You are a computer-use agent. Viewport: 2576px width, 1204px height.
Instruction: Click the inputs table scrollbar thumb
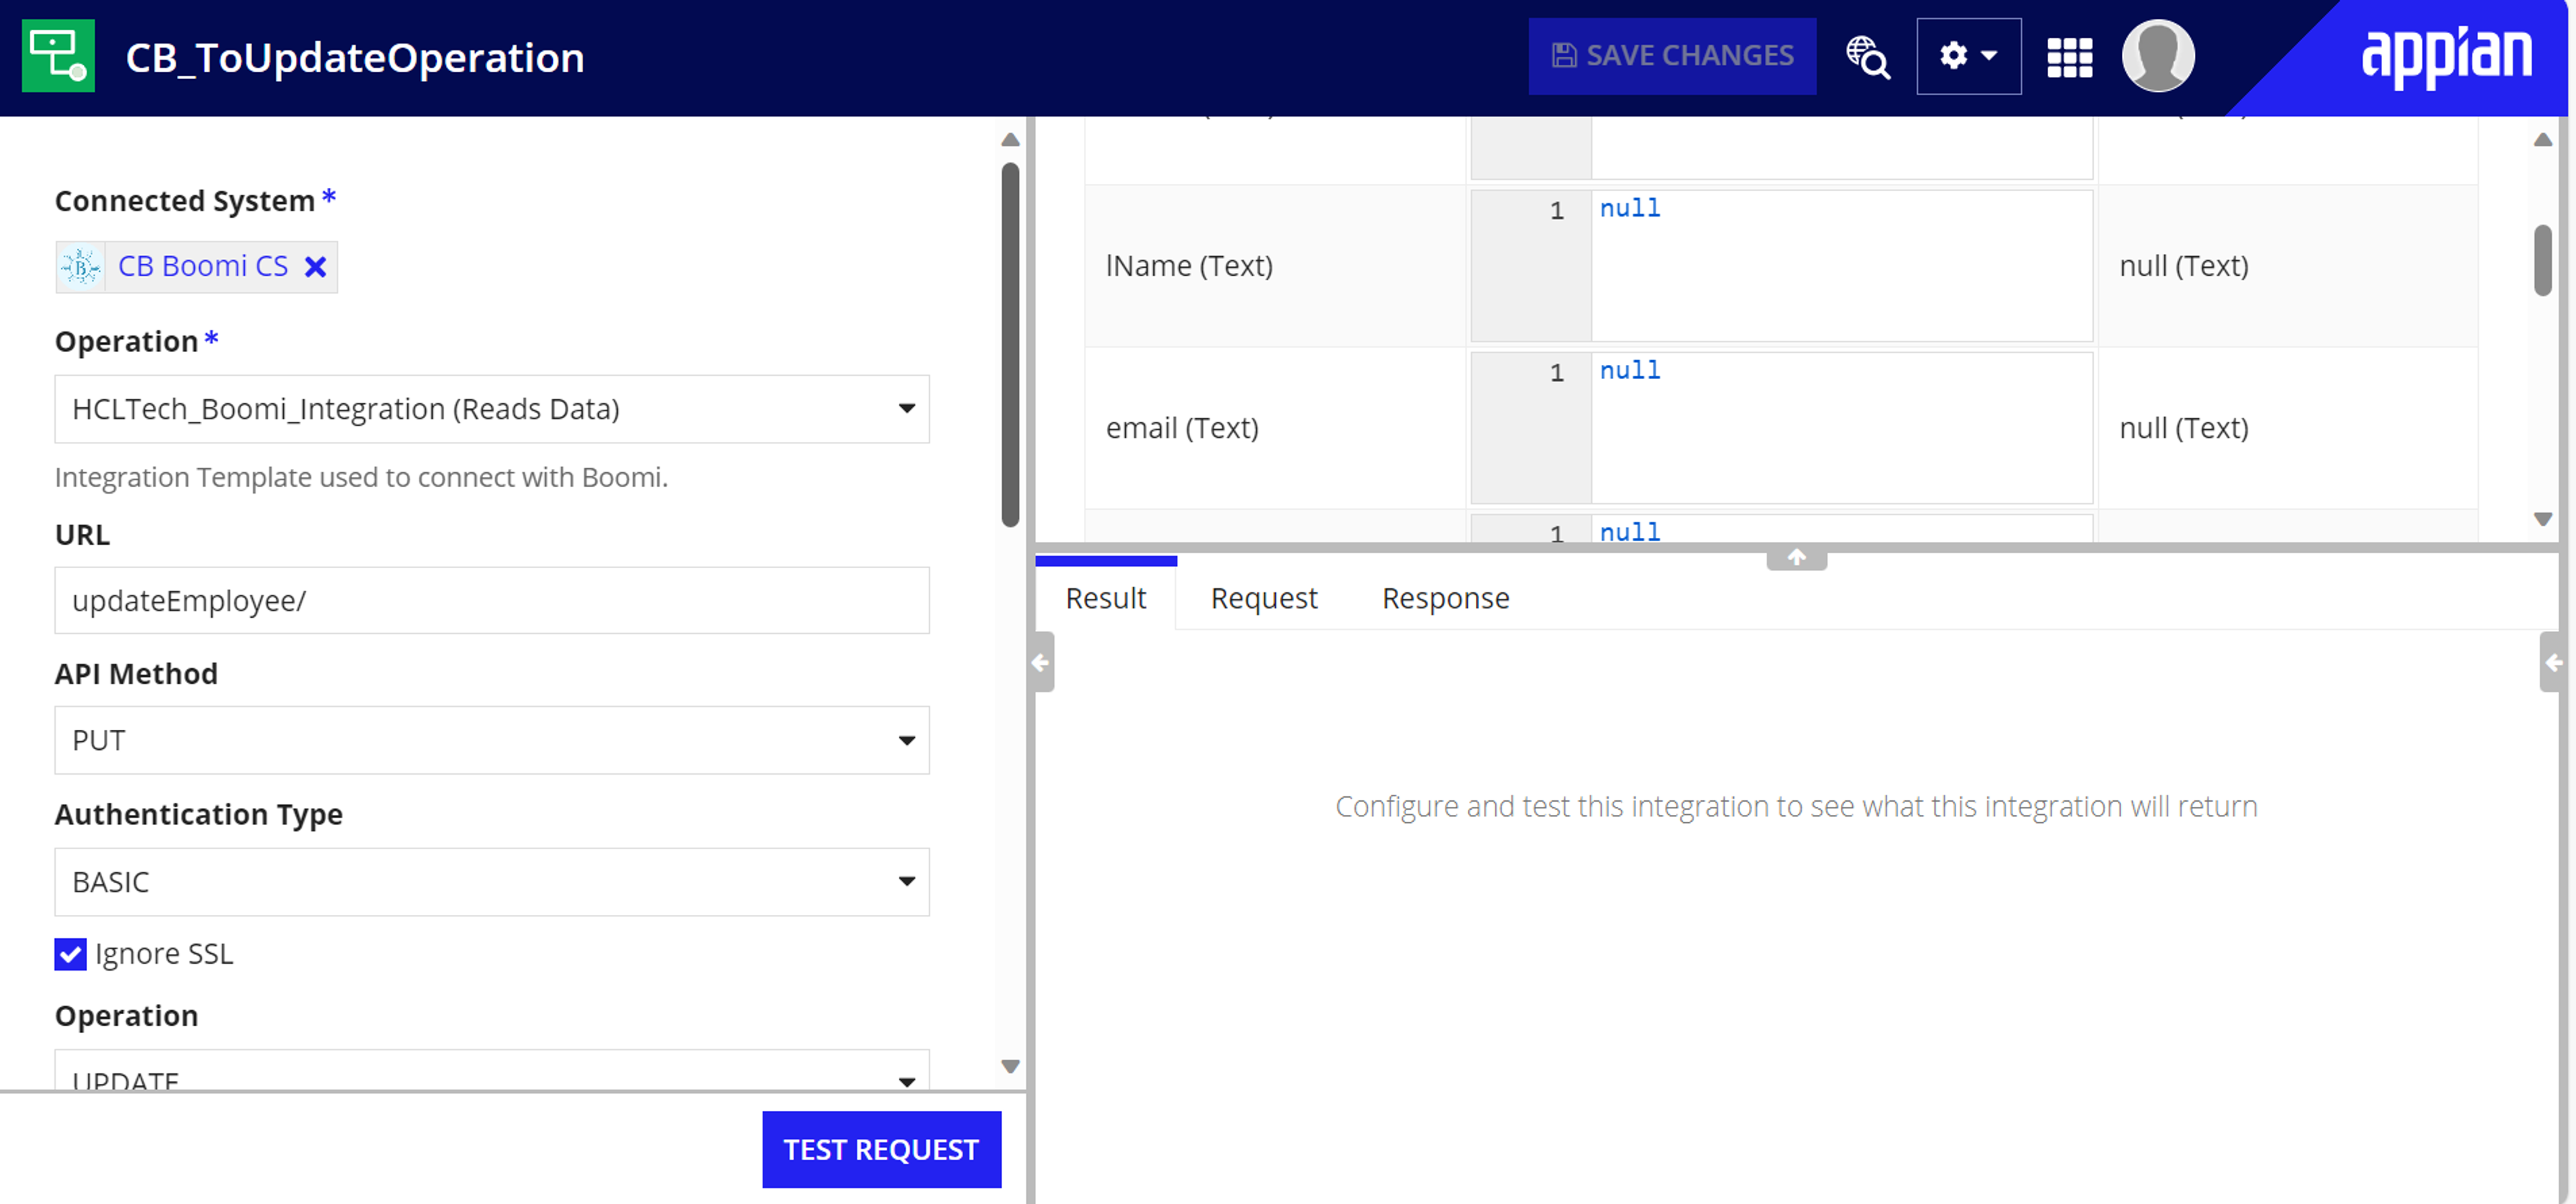pos(2543,260)
